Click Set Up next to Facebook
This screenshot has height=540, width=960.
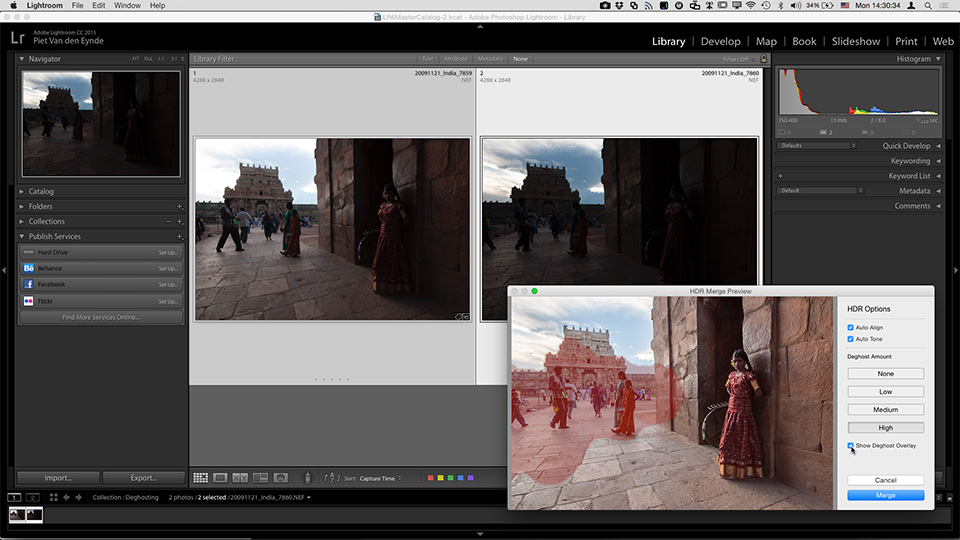(168, 284)
